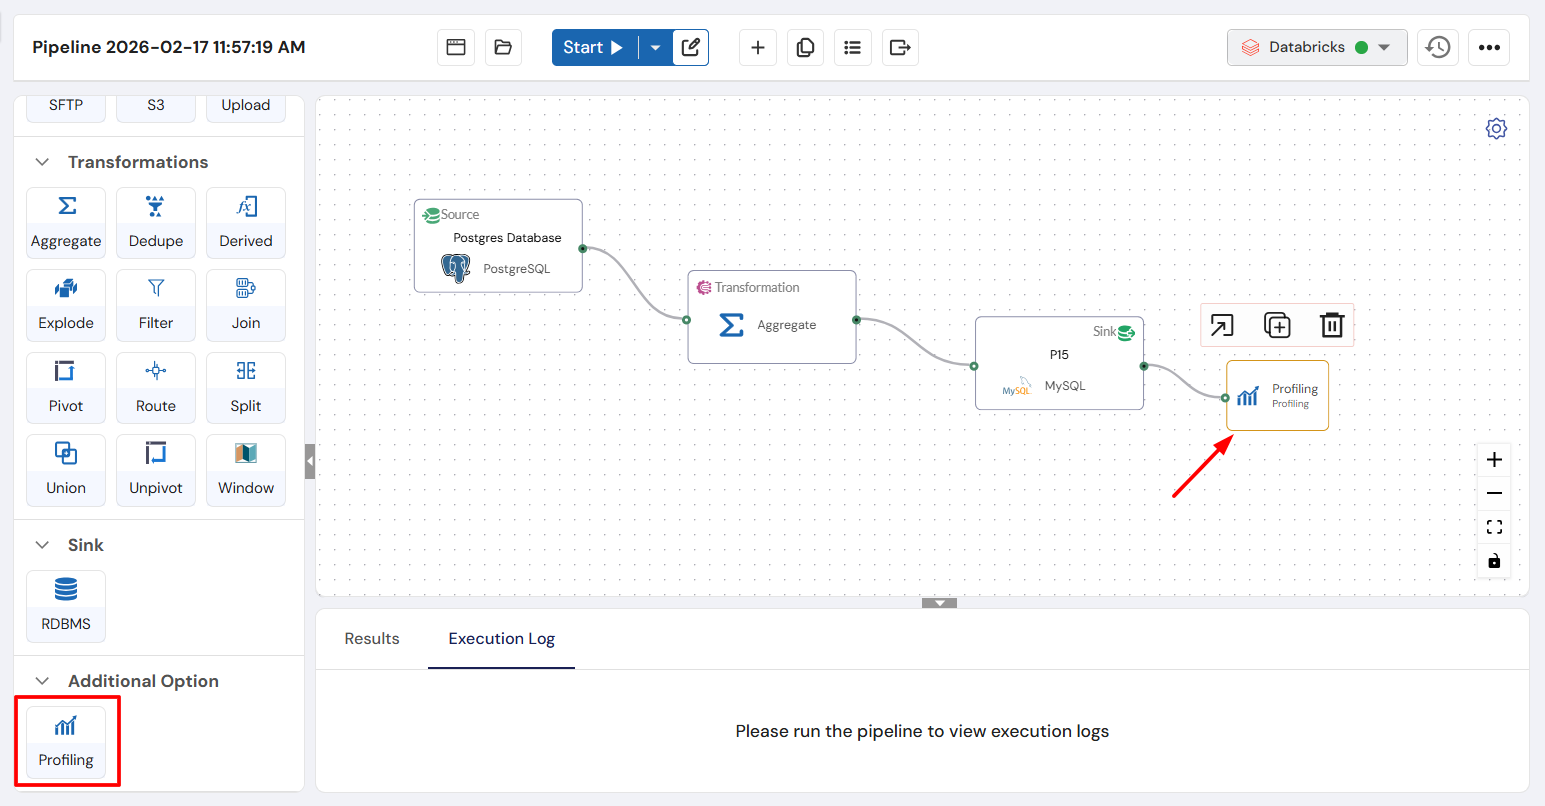
Task: Delete the selected Profiling node
Action: pos(1331,325)
